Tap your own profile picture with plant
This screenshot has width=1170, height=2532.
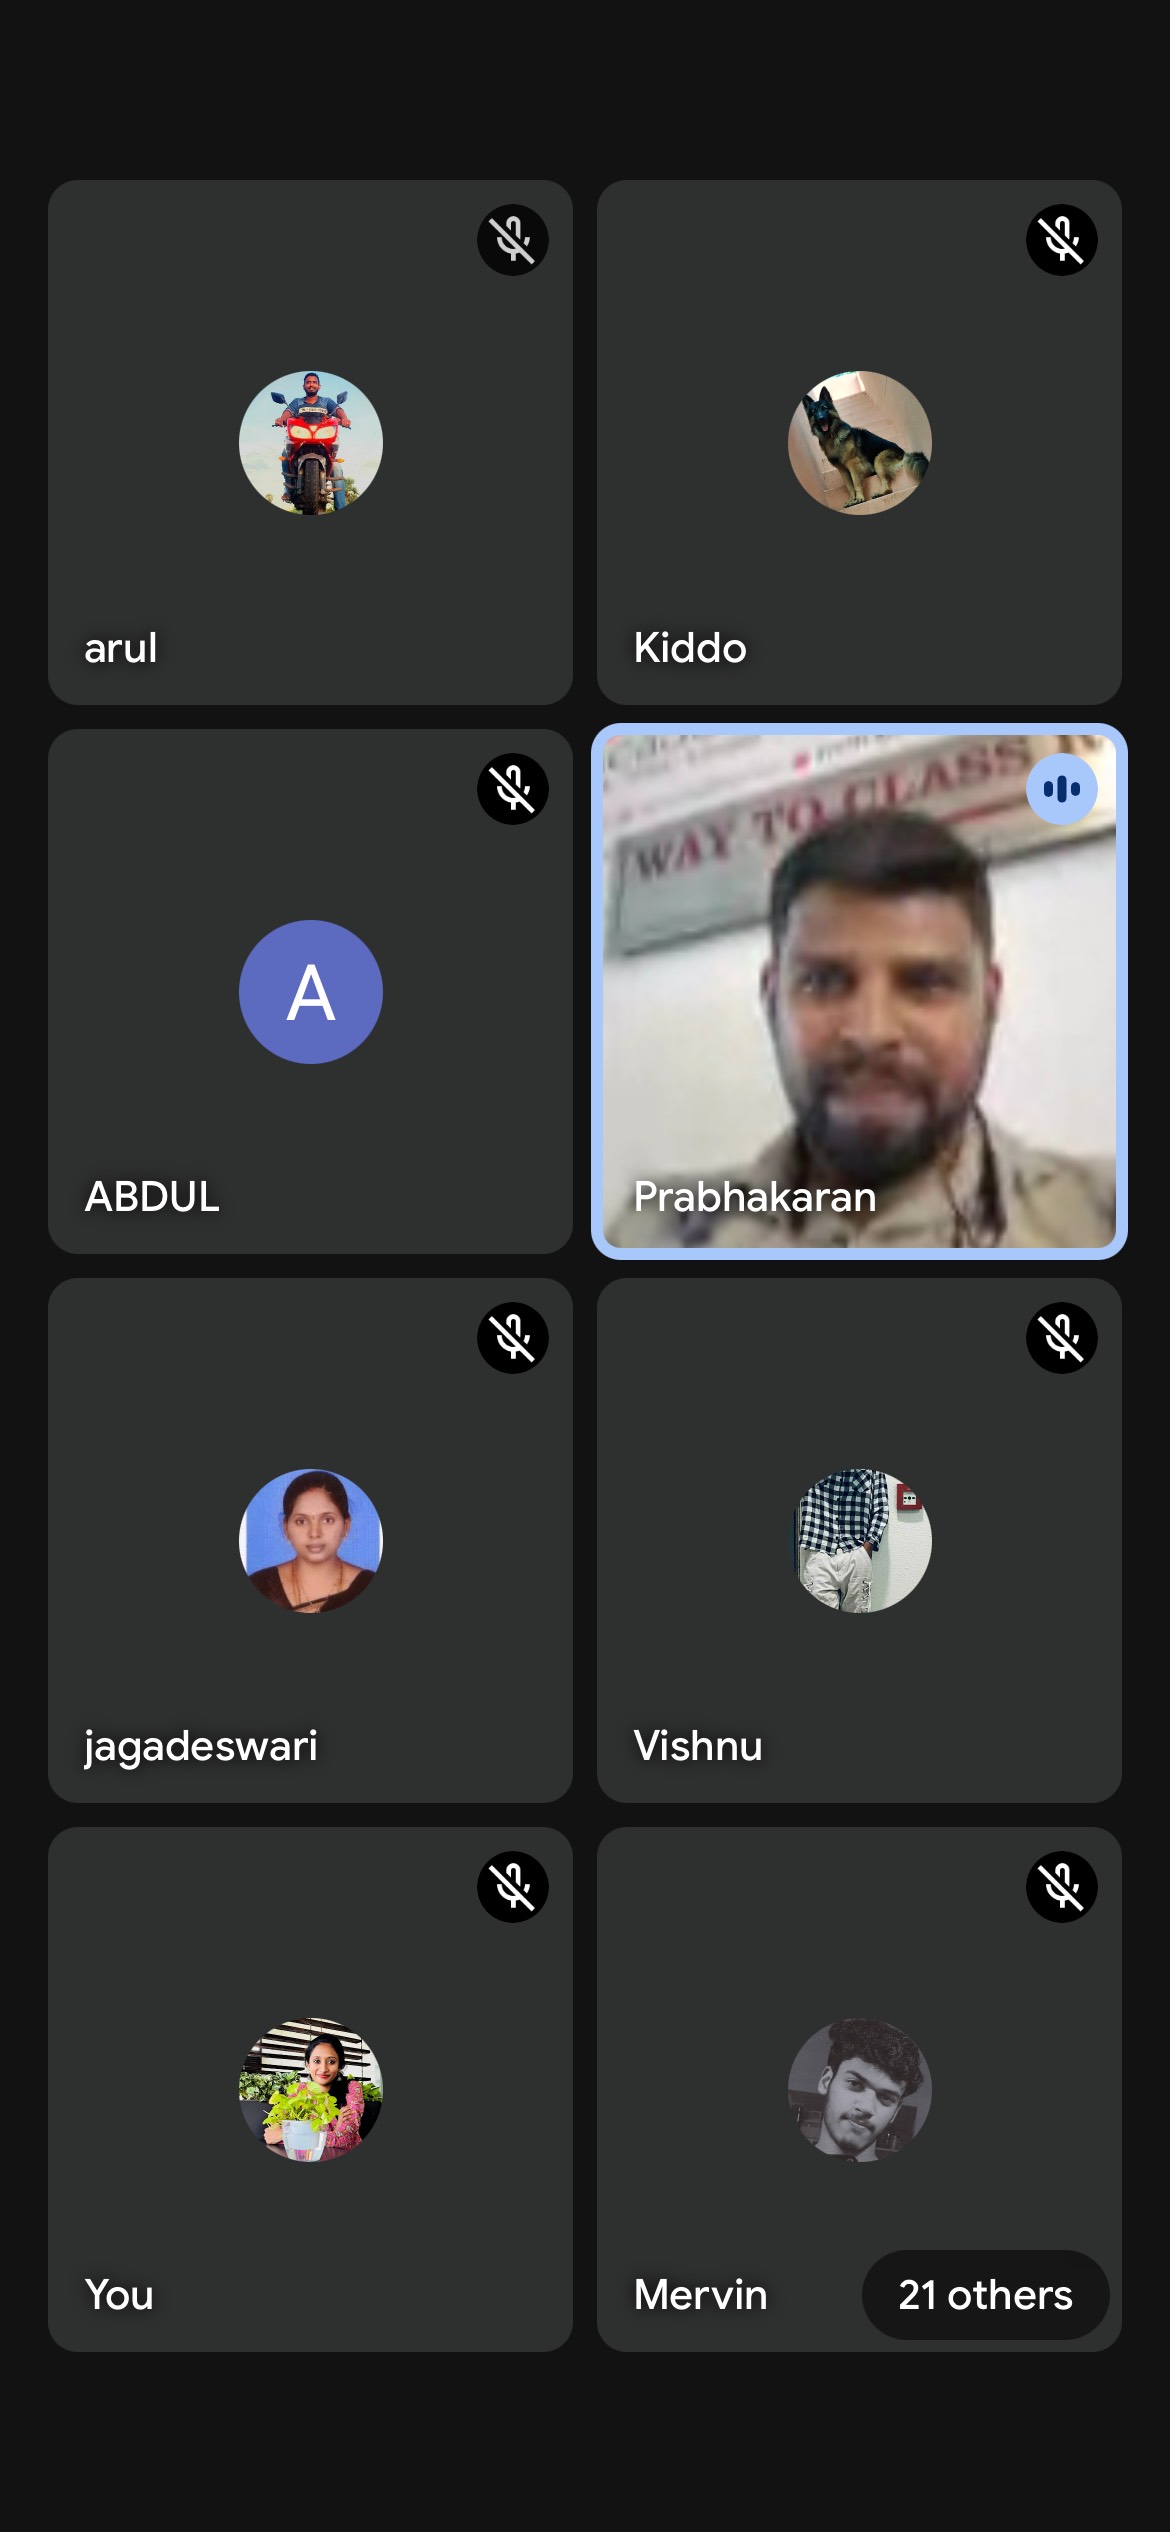(x=310, y=2090)
